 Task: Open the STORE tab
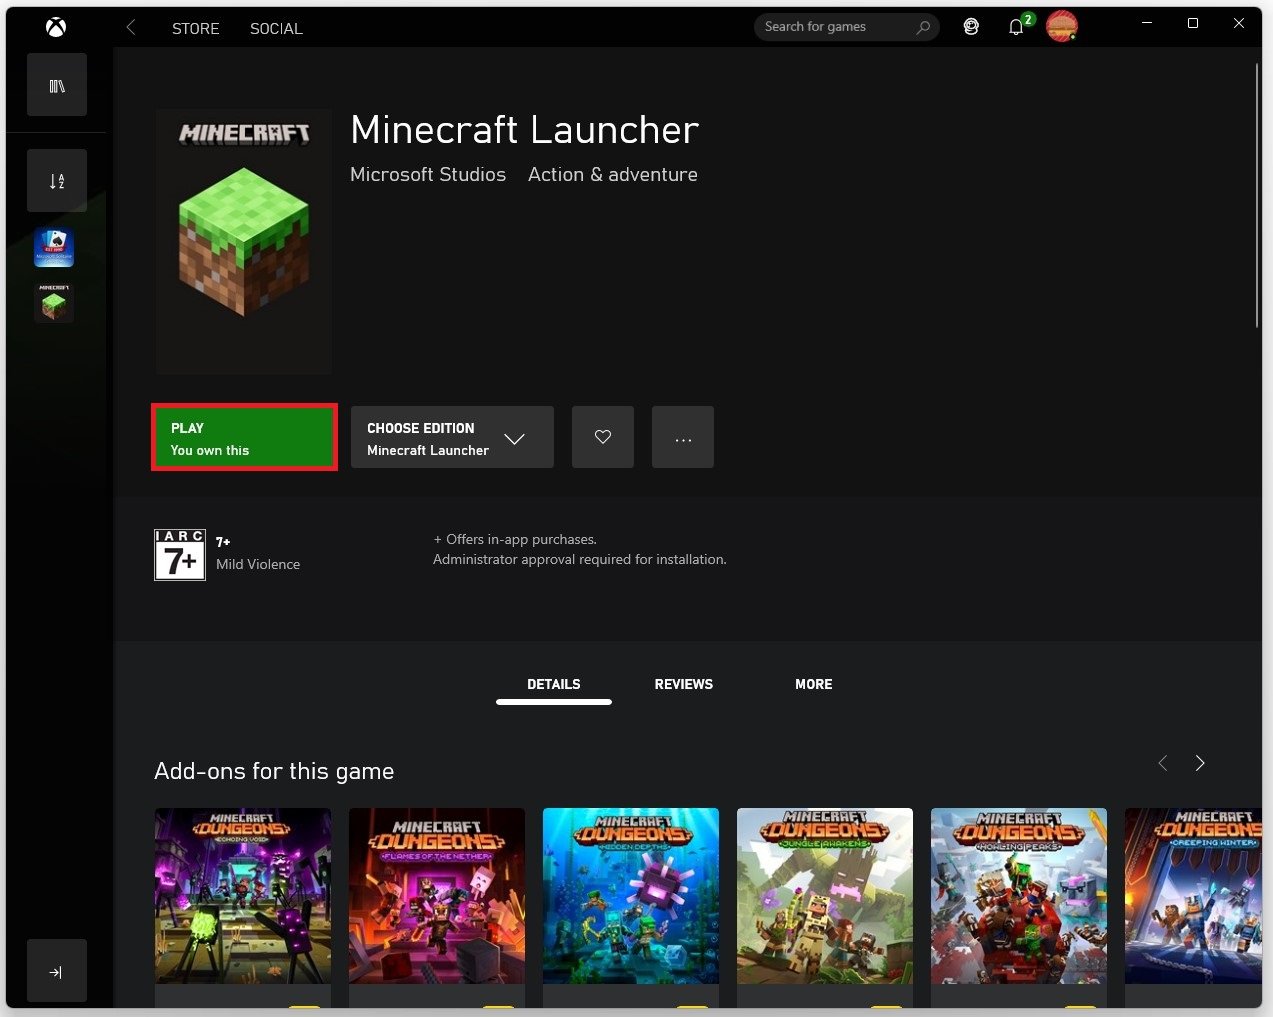click(196, 29)
